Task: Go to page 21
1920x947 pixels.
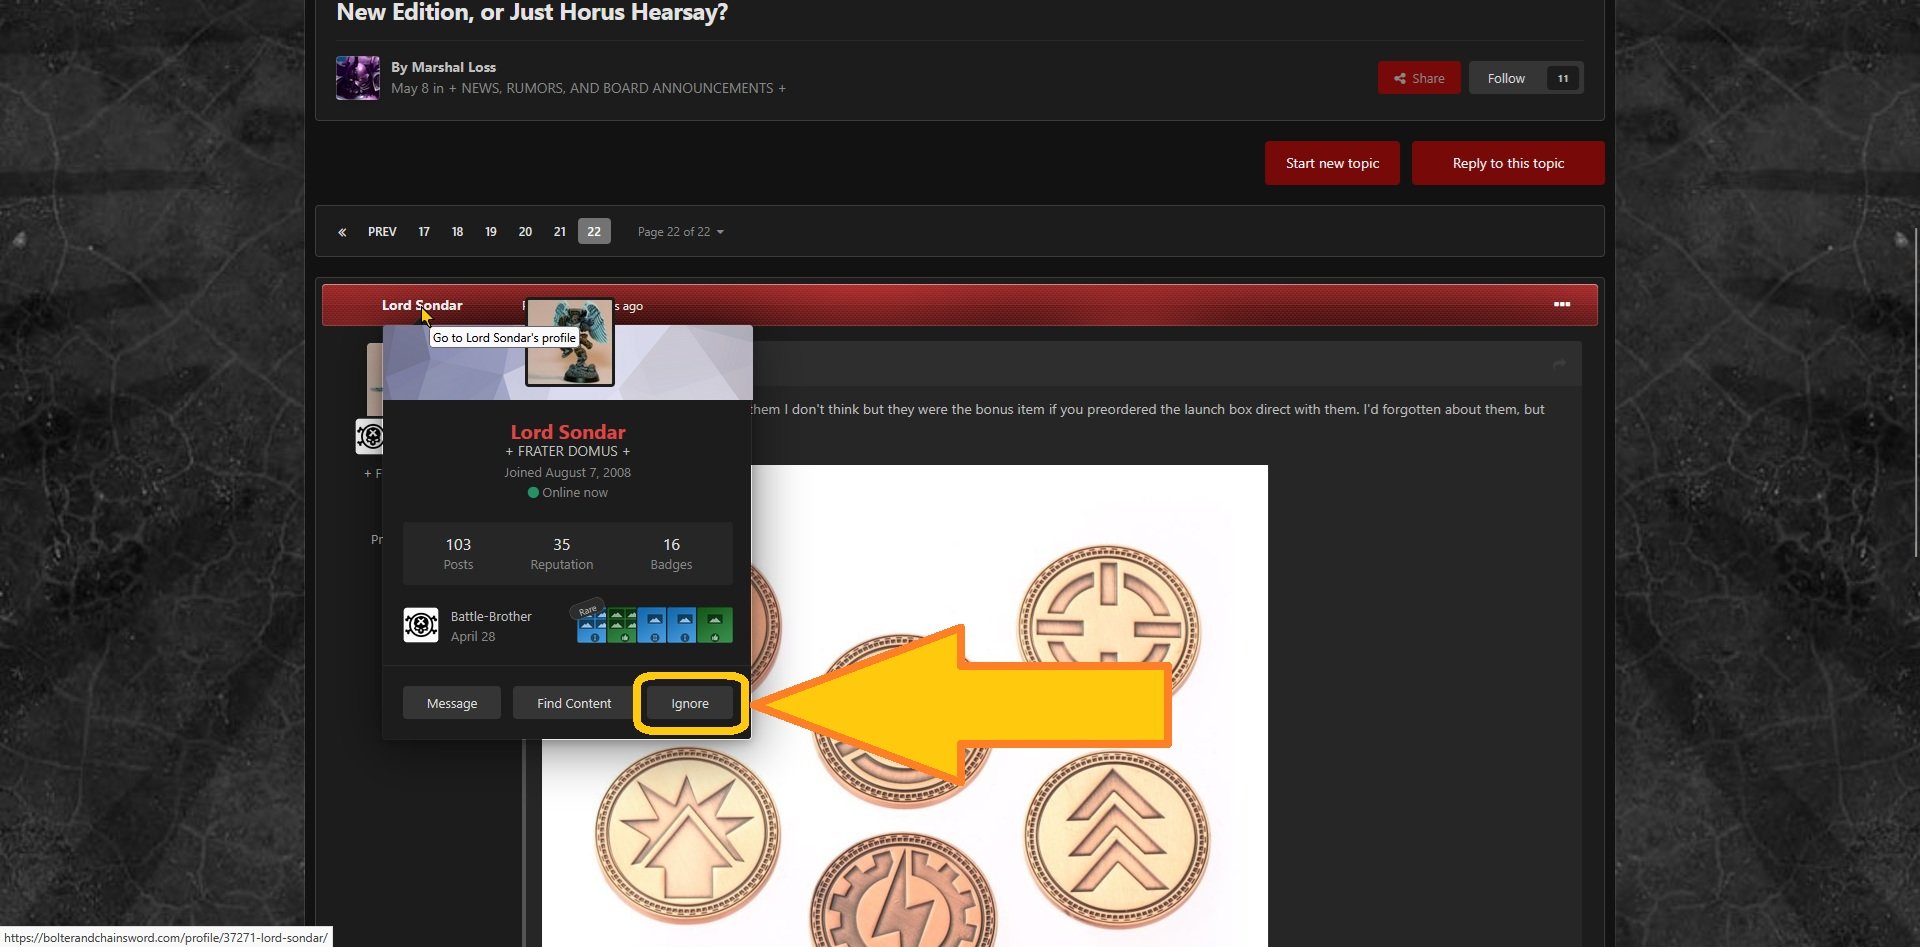Action: pyautogui.click(x=559, y=232)
